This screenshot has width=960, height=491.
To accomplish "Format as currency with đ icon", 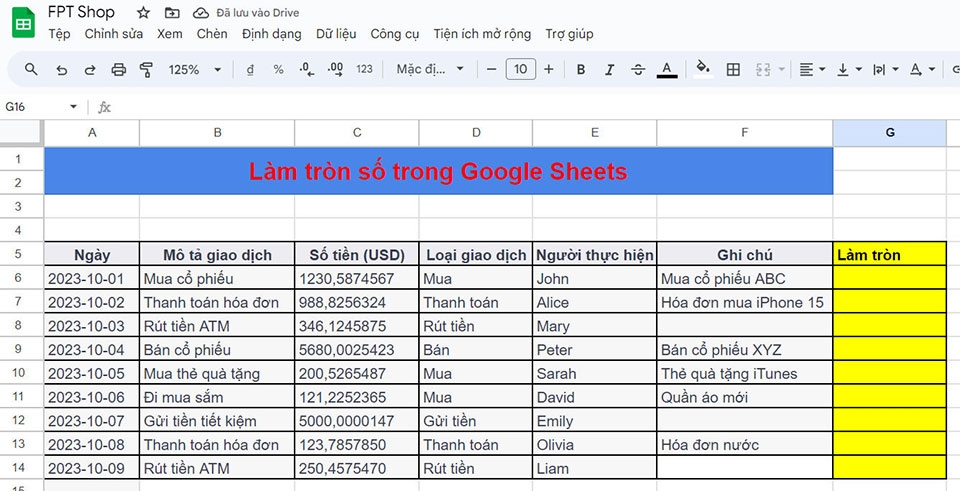I will pos(250,70).
